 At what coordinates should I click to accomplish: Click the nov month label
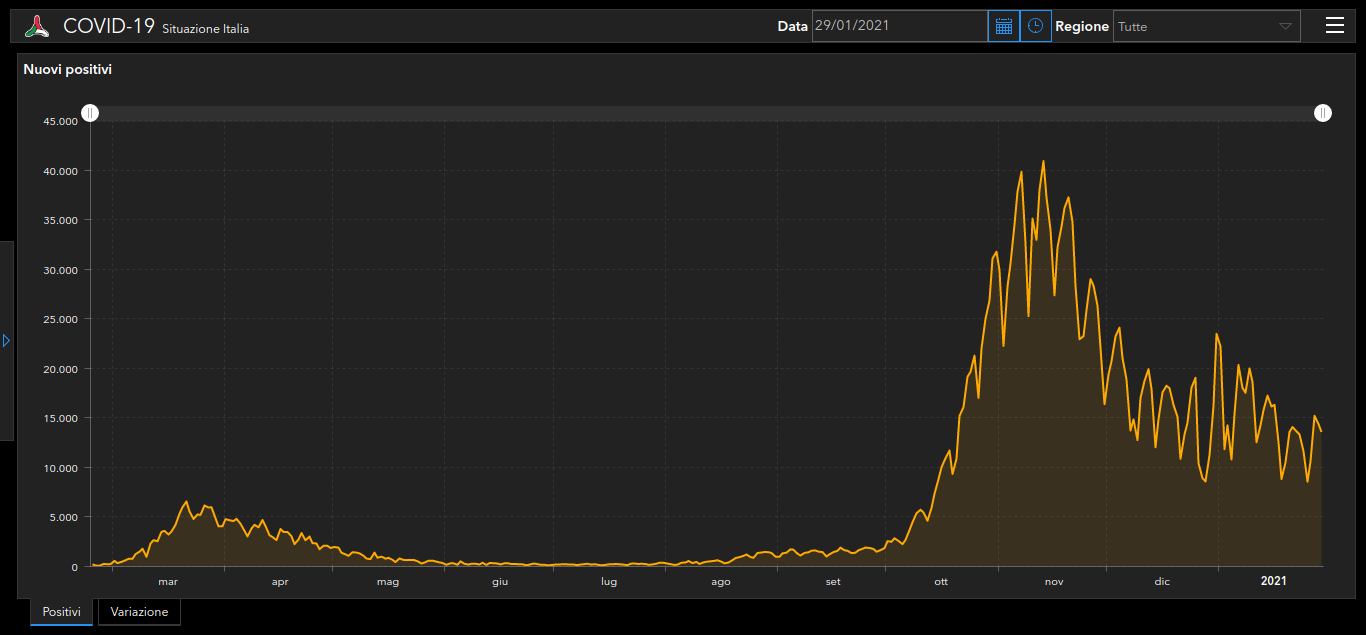coord(1054,581)
